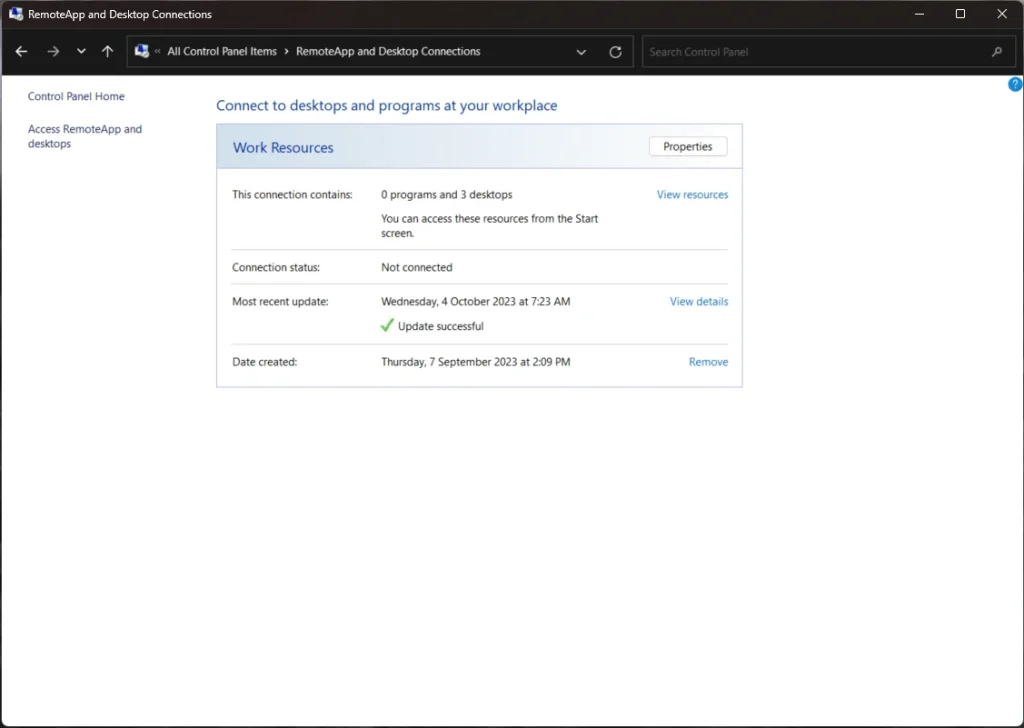The height and width of the screenshot is (728, 1024).
Task: Click the 'Not connected' status text
Action: [x=417, y=267]
